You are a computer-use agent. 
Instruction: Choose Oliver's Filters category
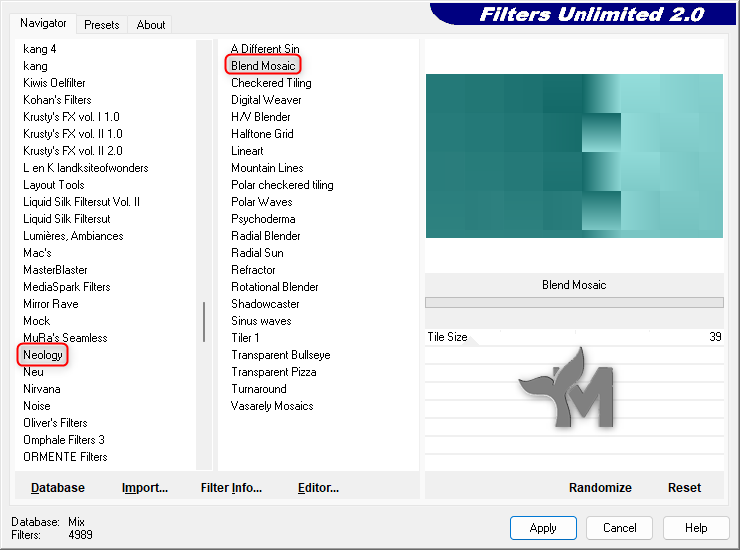click(55, 423)
